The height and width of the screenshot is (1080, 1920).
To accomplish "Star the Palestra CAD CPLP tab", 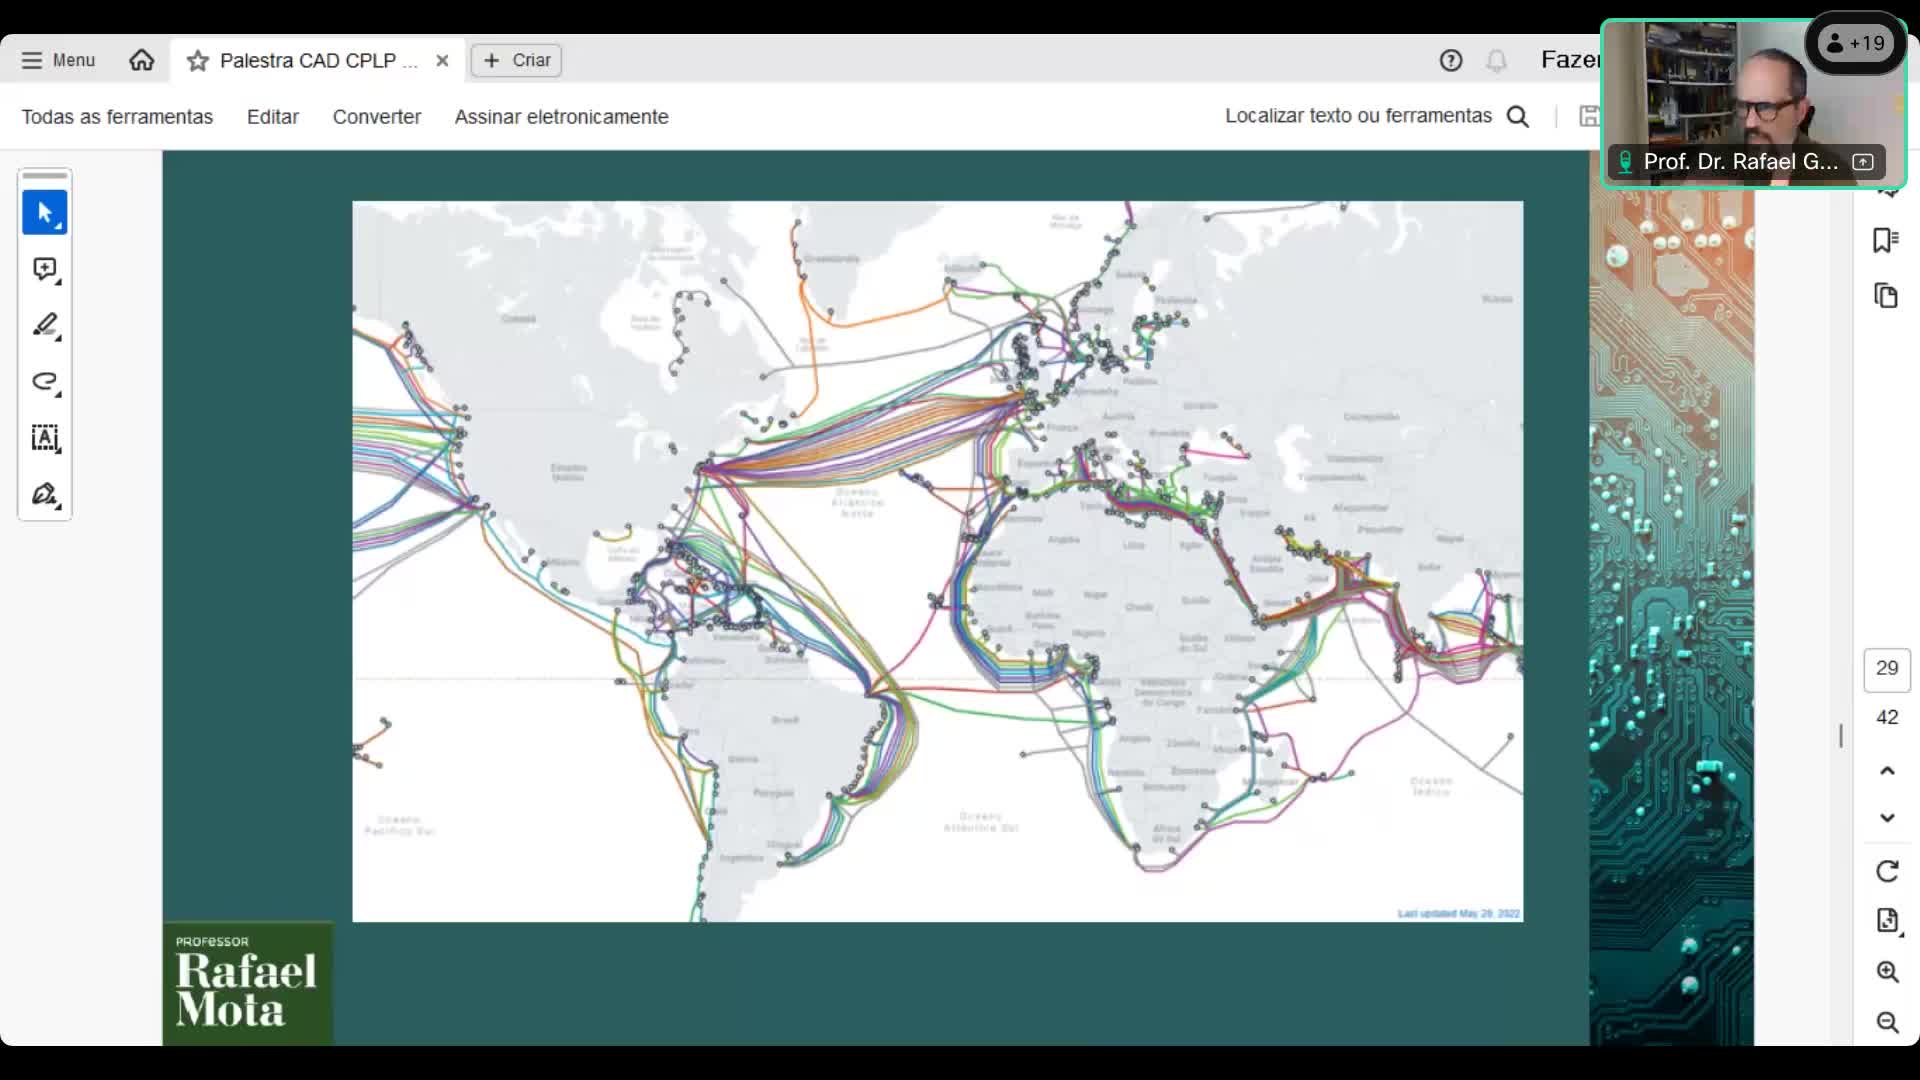I will click(x=198, y=61).
